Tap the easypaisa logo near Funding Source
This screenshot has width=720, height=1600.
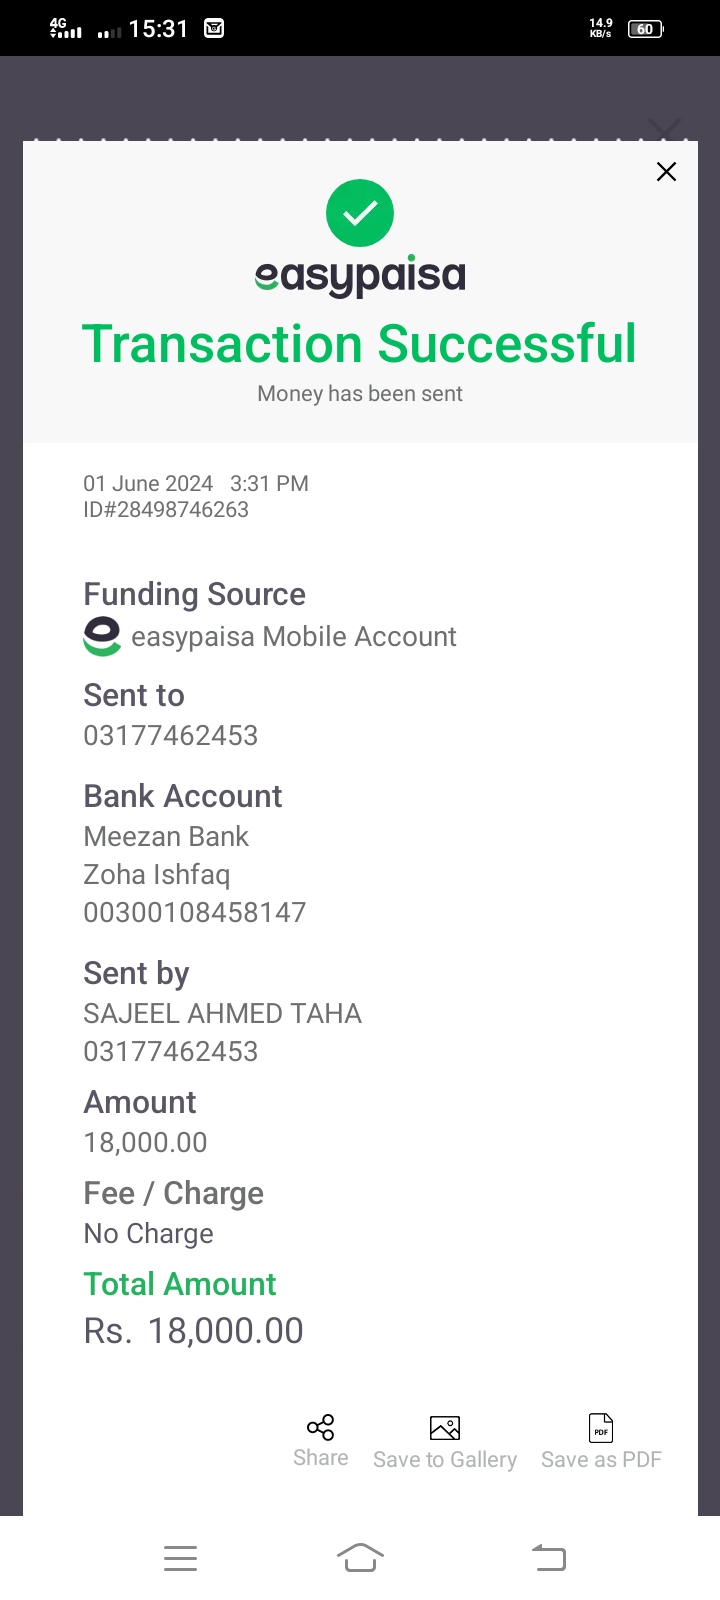pos(102,637)
